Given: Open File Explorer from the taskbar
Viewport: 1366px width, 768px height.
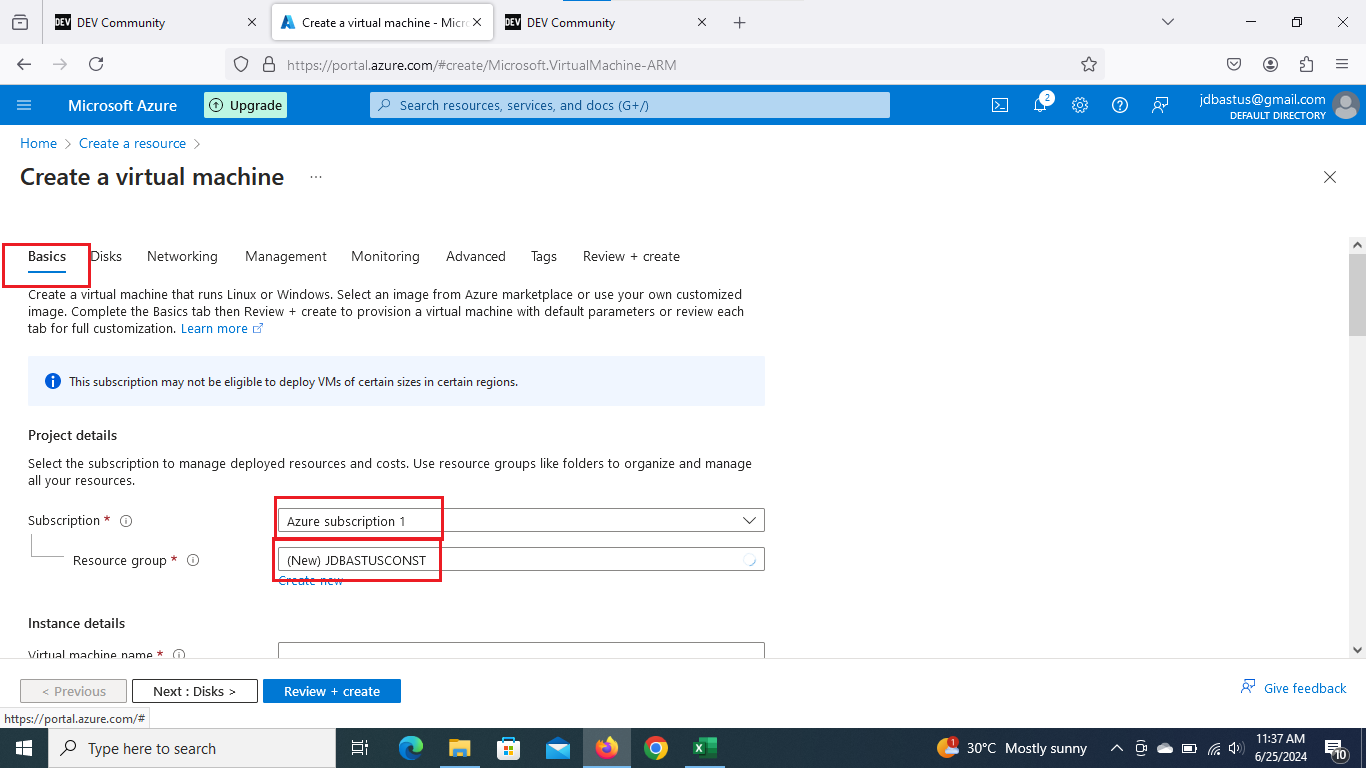Looking at the screenshot, I should 459,748.
